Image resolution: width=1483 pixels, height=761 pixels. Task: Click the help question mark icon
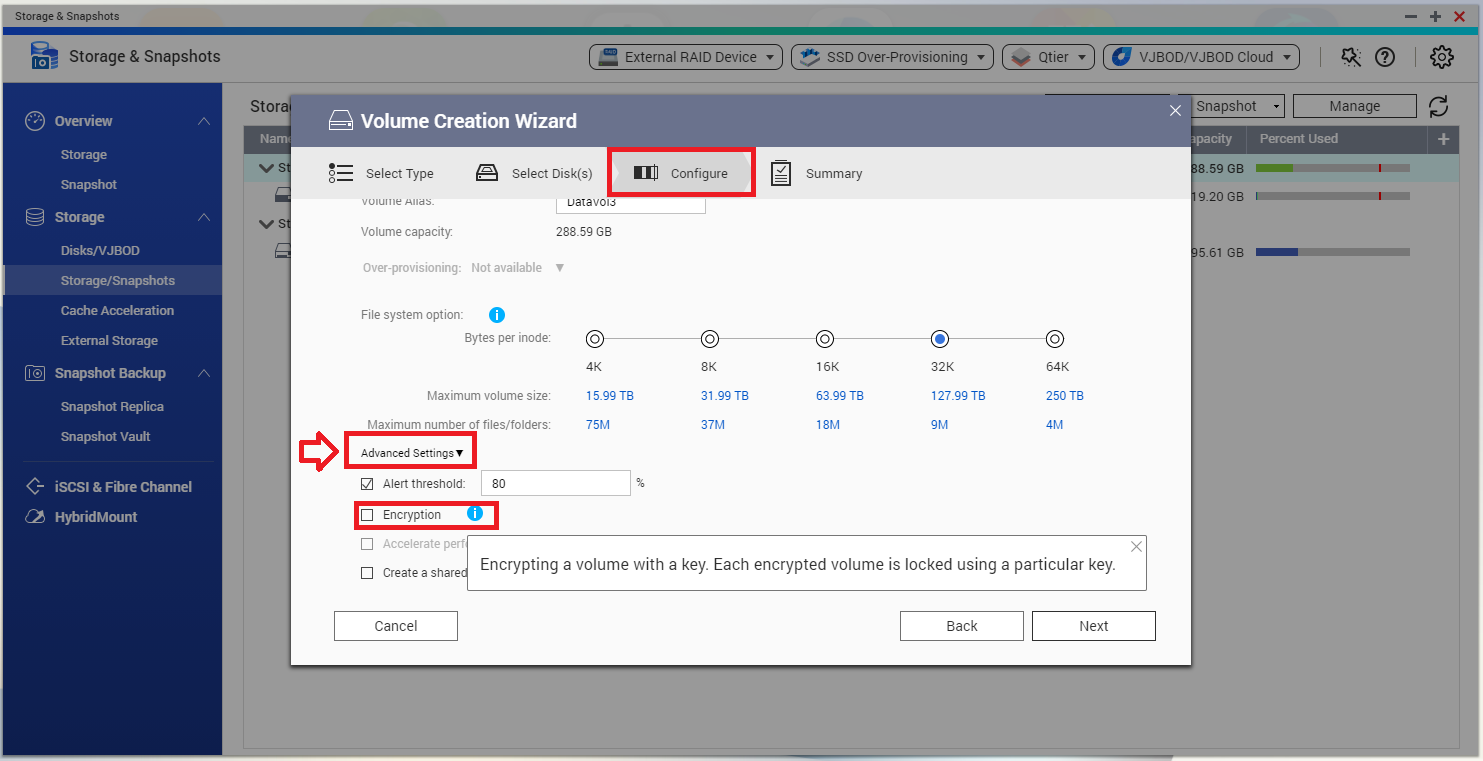[x=1385, y=57]
